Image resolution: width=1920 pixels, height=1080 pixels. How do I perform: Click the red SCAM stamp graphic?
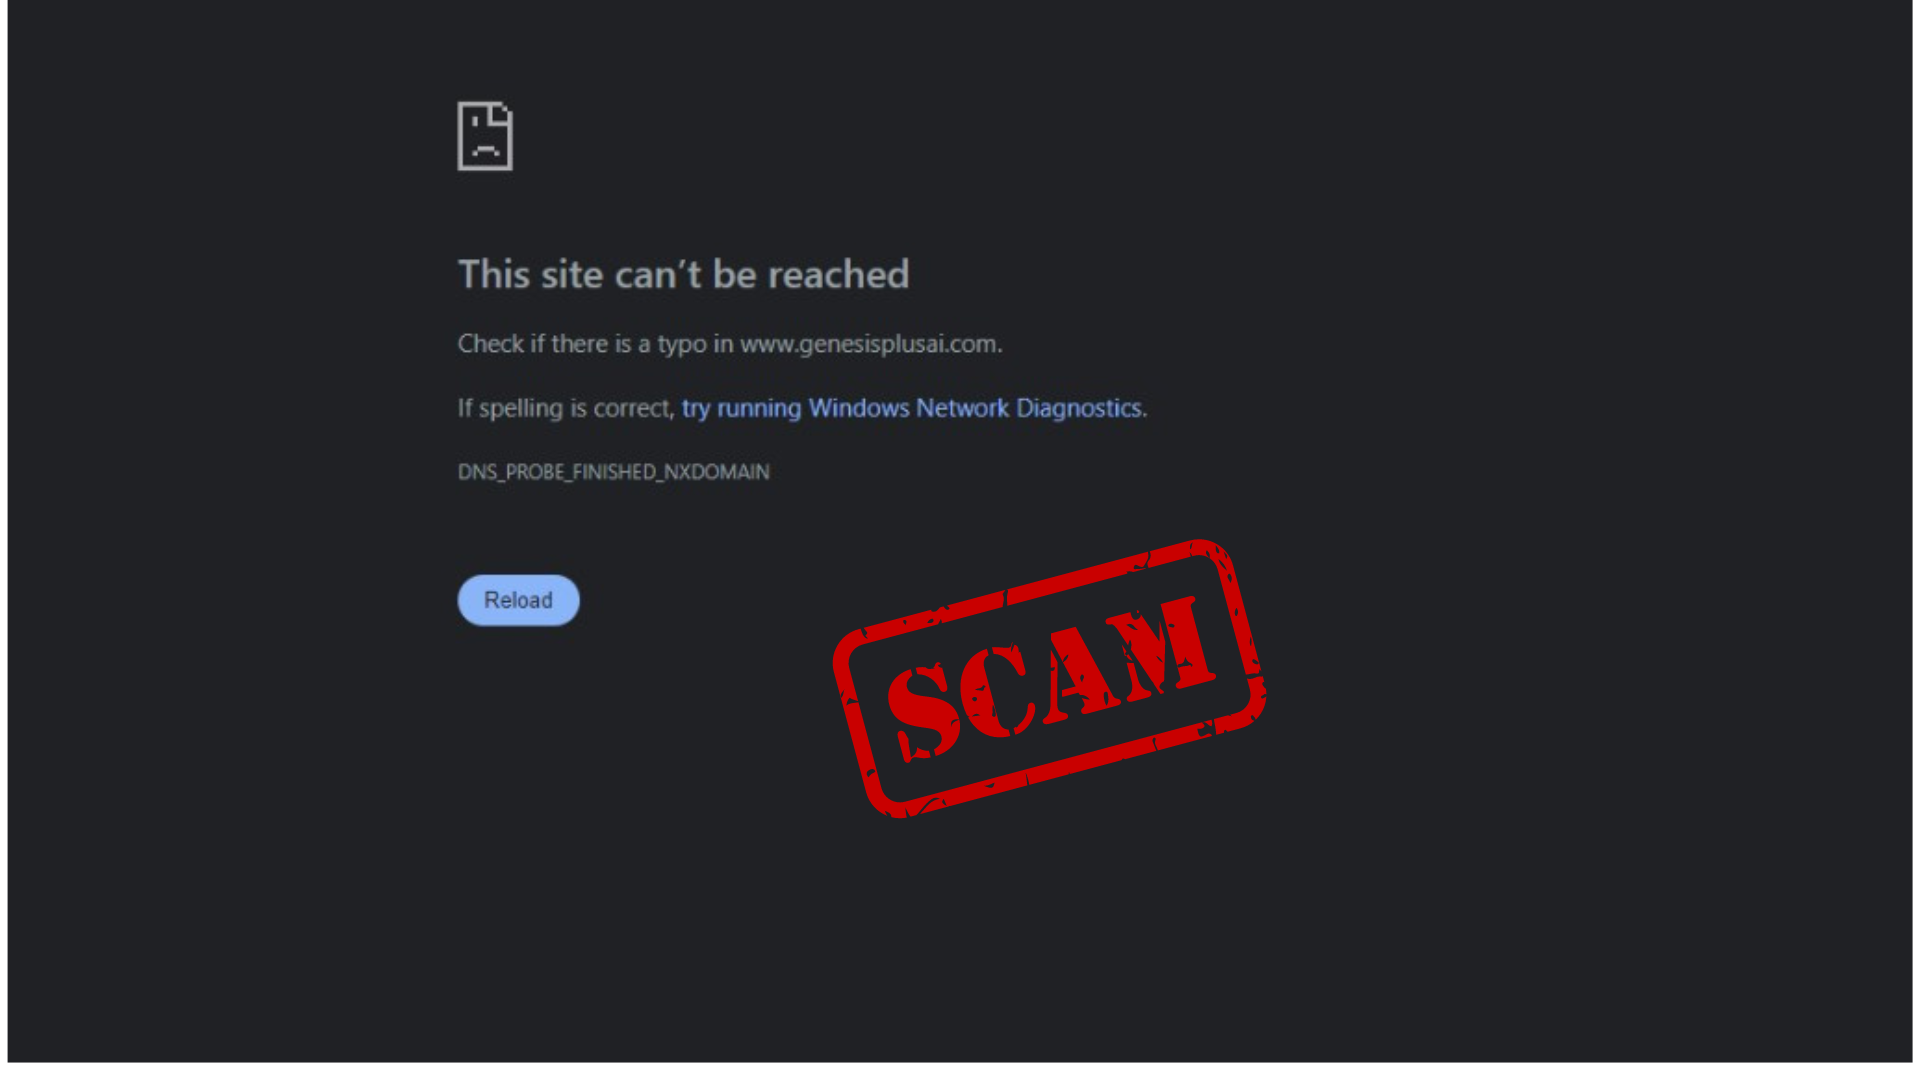click(1050, 678)
